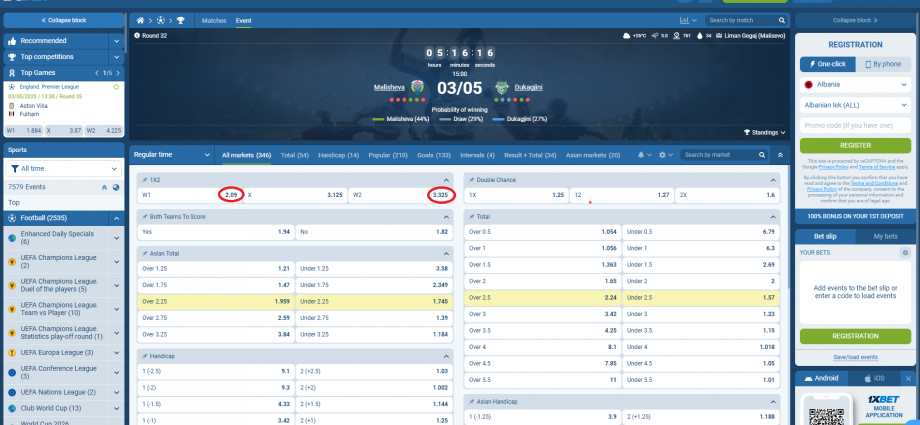Open the Albanian lek currency dropdown

855,105
